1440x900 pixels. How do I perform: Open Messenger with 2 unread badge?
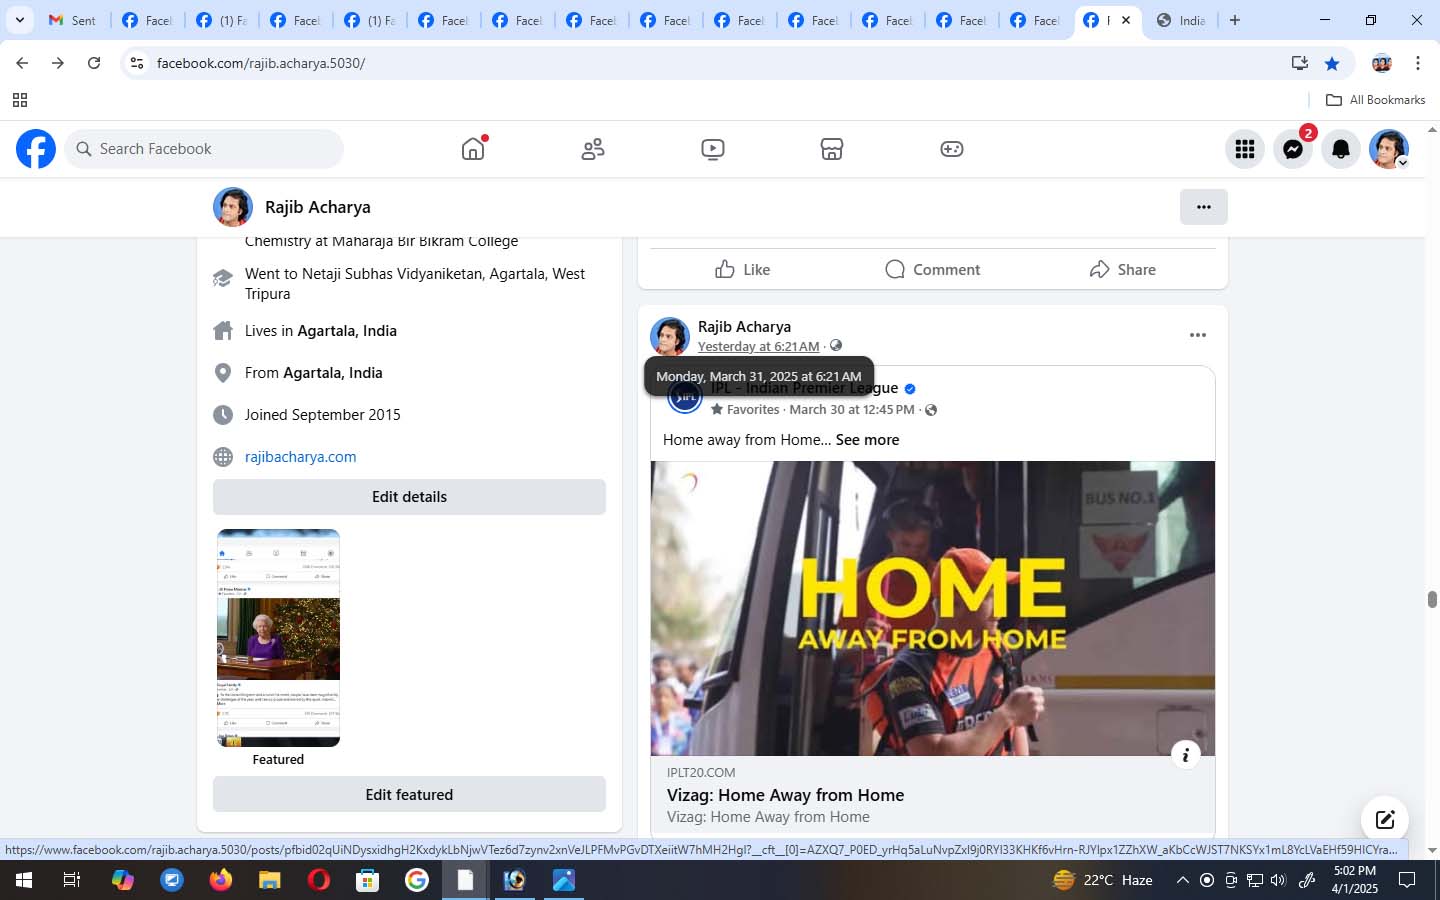click(1293, 149)
